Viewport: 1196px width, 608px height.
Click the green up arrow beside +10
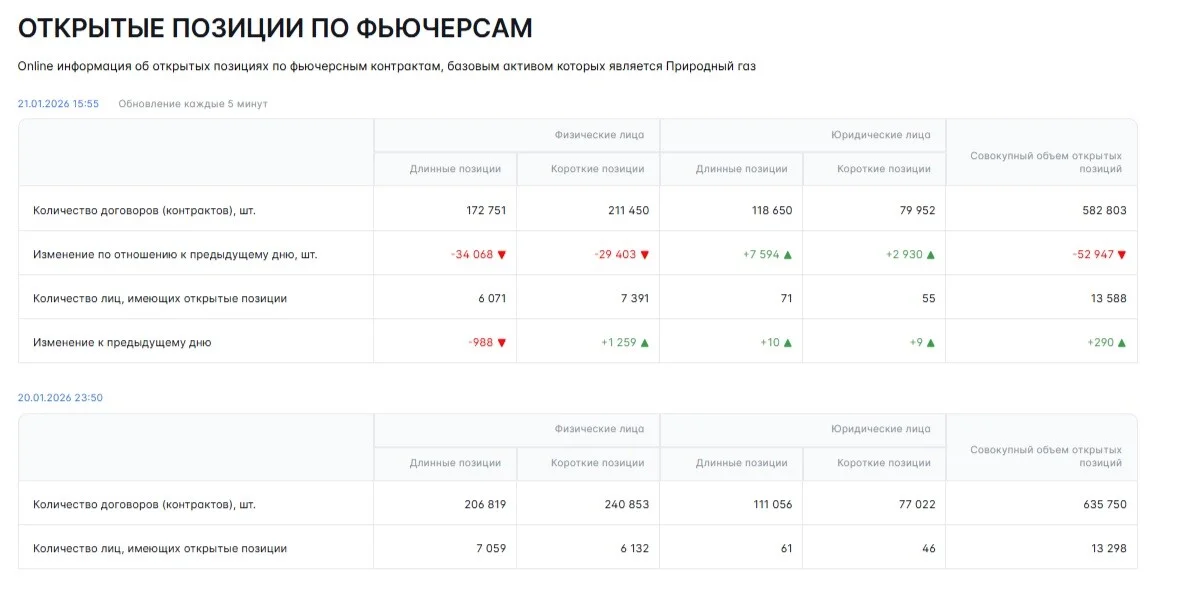click(788, 343)
